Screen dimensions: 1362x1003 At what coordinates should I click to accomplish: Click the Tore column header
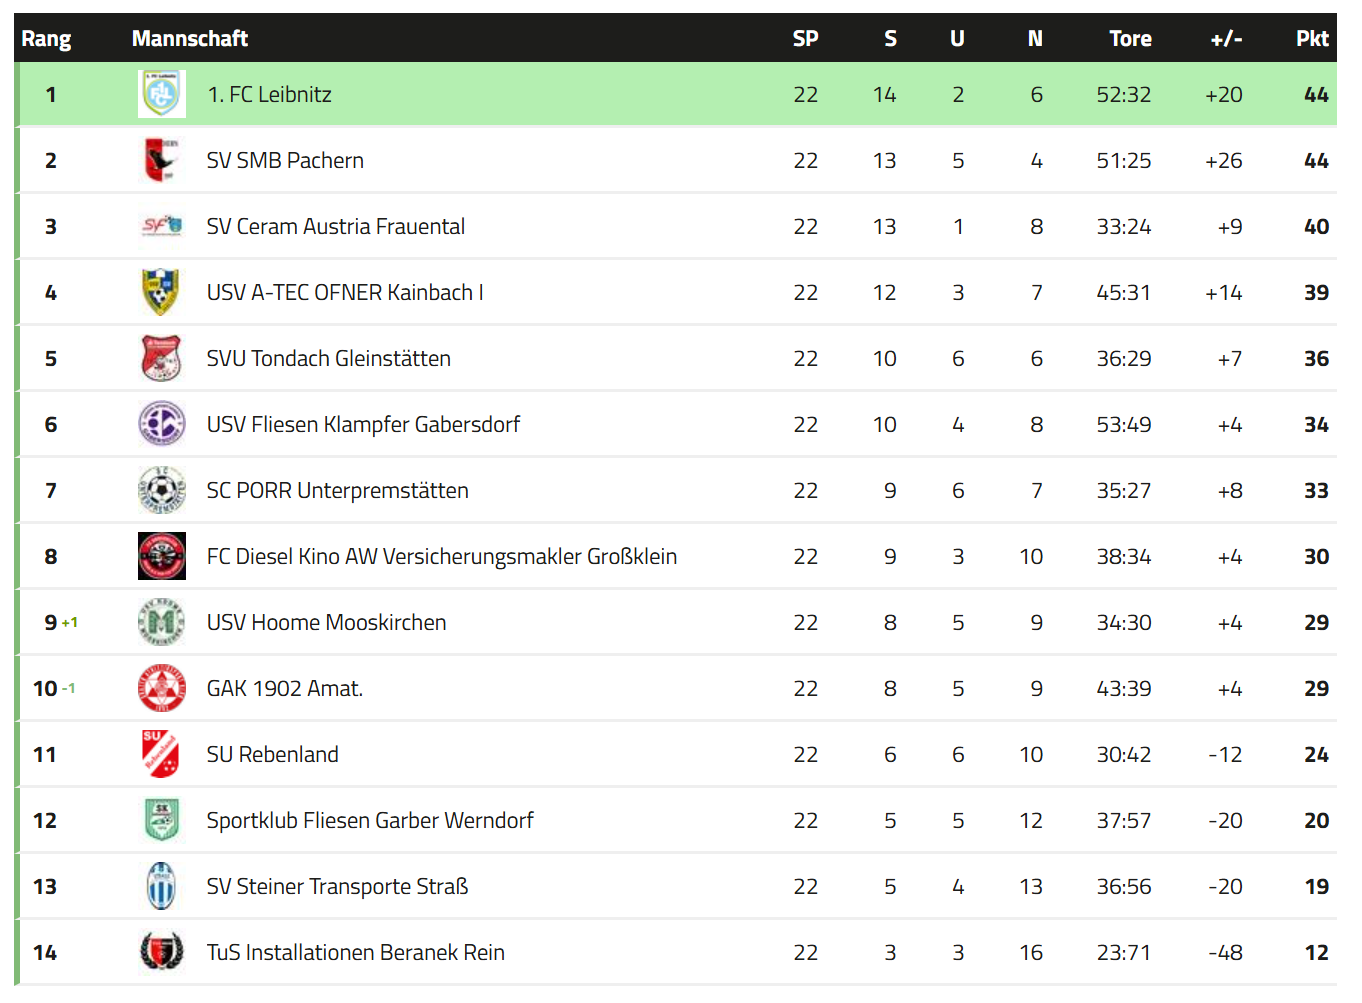(x=1130, y=38)
